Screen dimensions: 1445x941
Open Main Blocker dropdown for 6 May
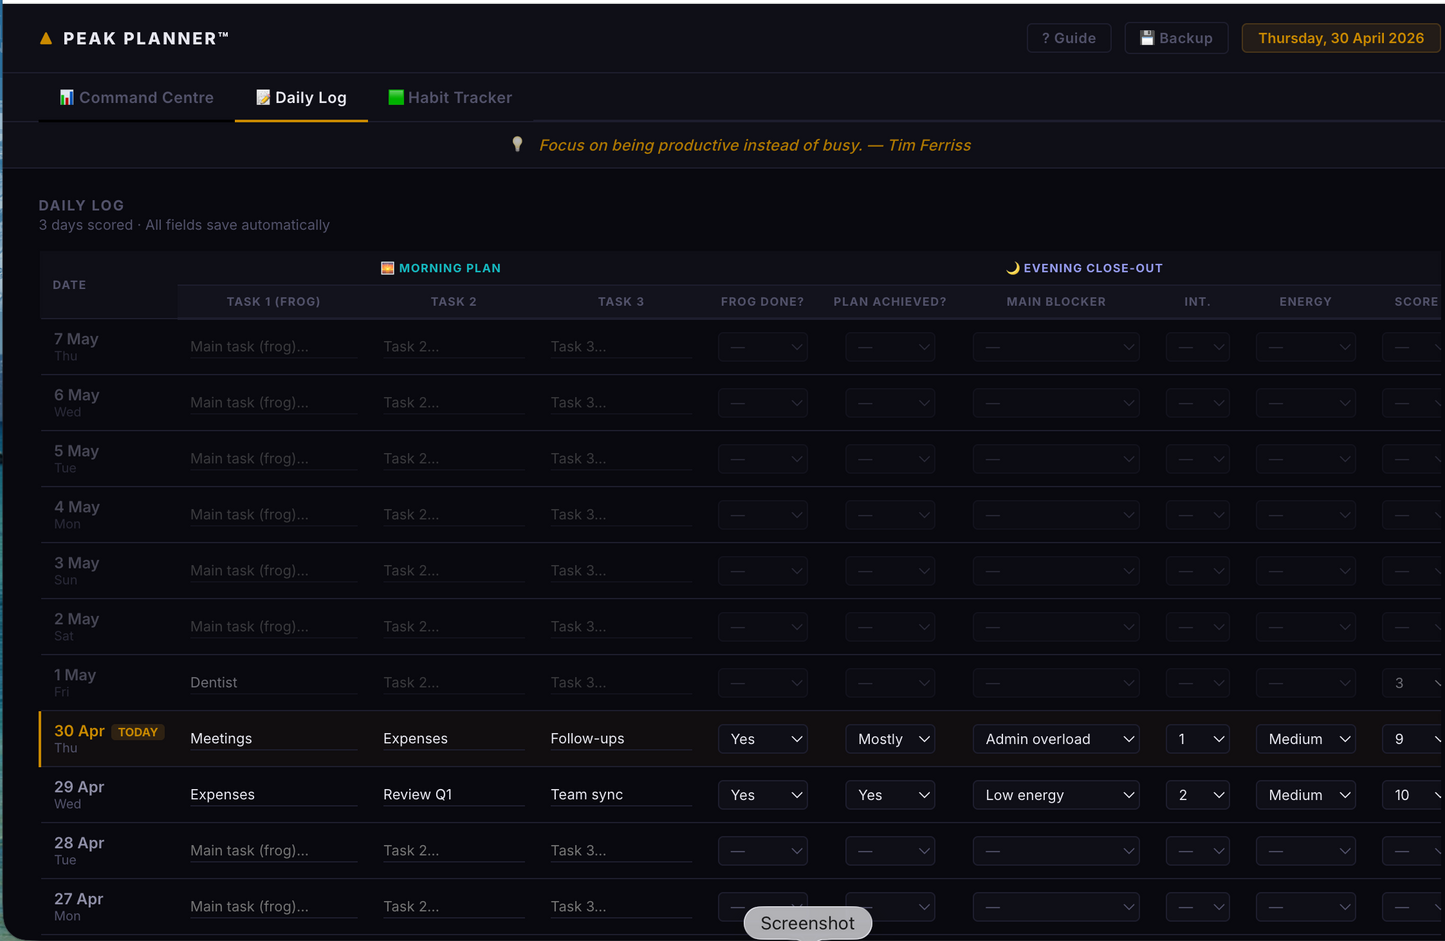(1056, 403)
